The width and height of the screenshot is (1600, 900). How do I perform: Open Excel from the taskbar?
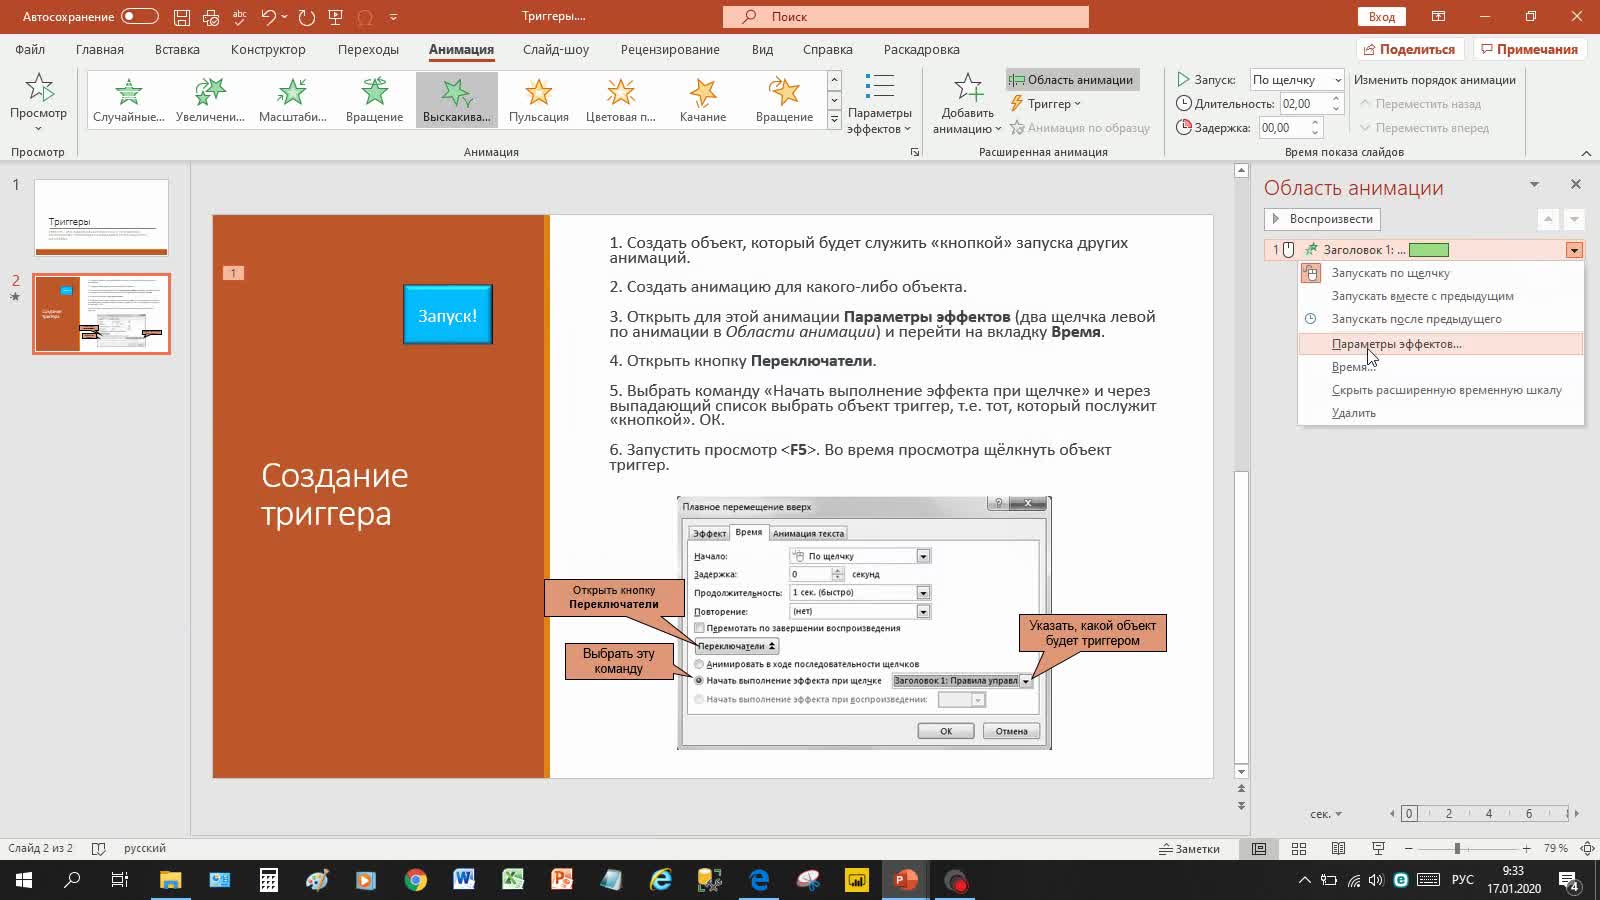click(x=512, y=881)
